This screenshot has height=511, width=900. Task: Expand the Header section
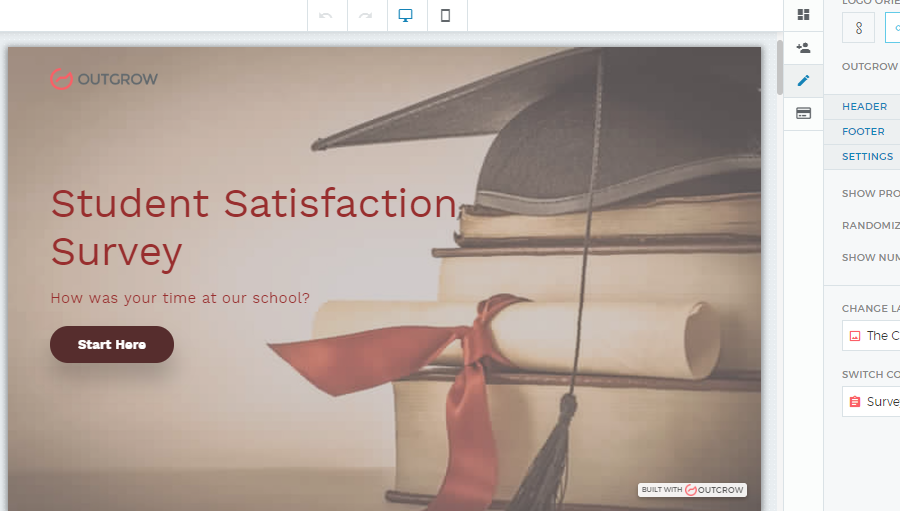click(864, 107)
